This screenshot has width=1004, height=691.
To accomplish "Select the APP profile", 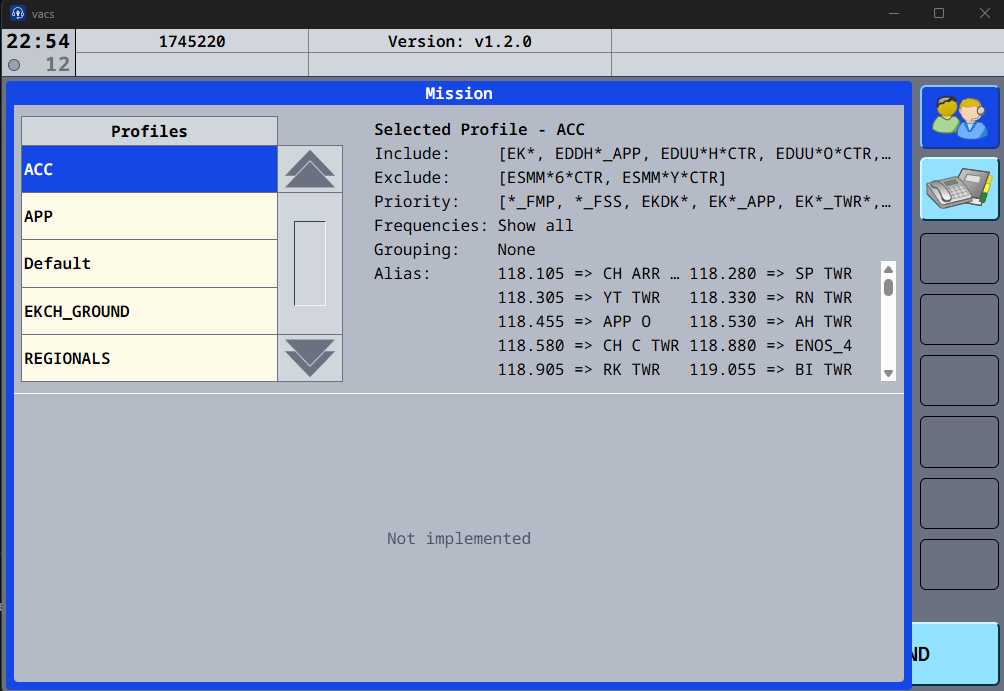I will tap(149, 216).
